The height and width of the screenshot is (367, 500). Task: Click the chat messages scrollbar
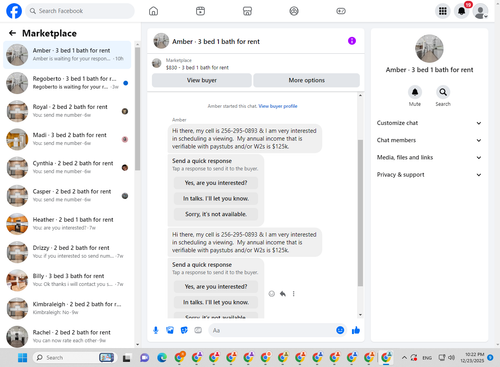(x=360, y=213)
